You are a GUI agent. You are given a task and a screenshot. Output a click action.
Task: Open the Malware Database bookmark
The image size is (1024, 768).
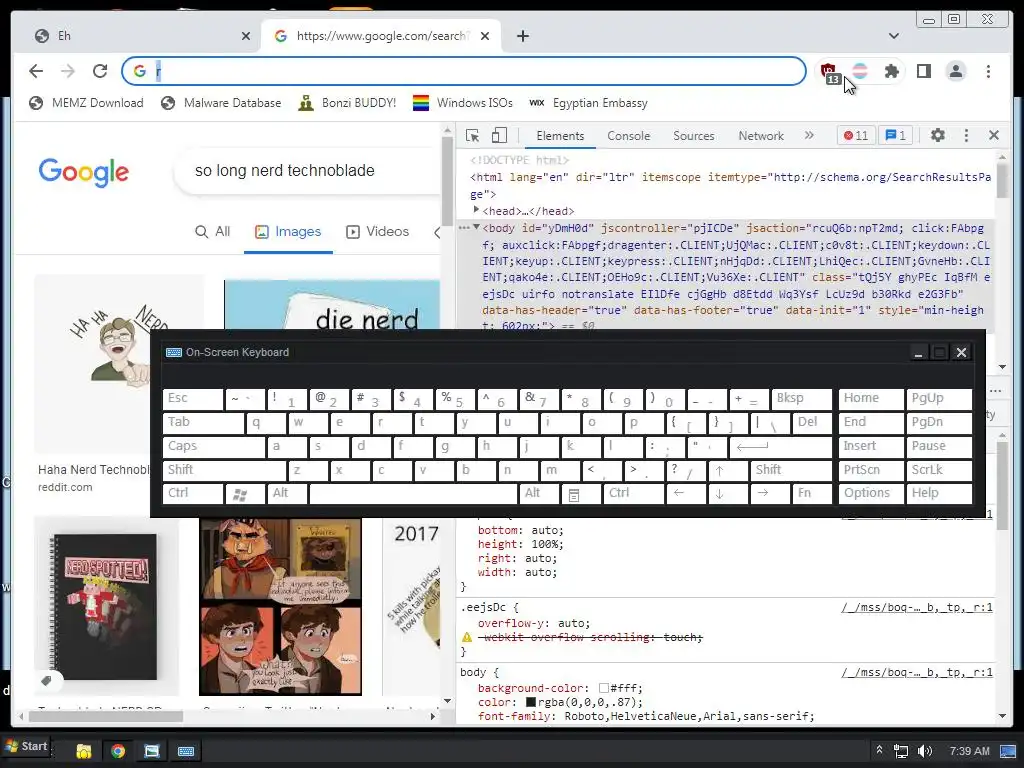tap(221, 103)
